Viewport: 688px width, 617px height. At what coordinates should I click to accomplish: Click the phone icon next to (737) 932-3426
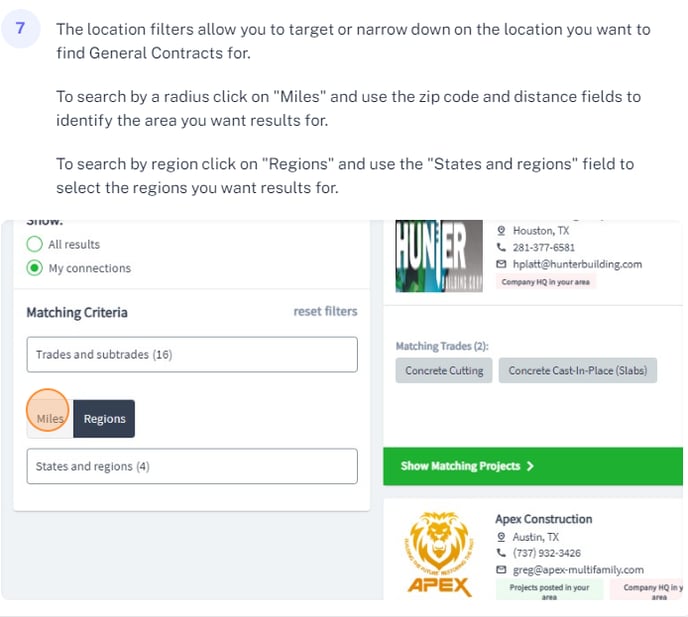point(501,552)
